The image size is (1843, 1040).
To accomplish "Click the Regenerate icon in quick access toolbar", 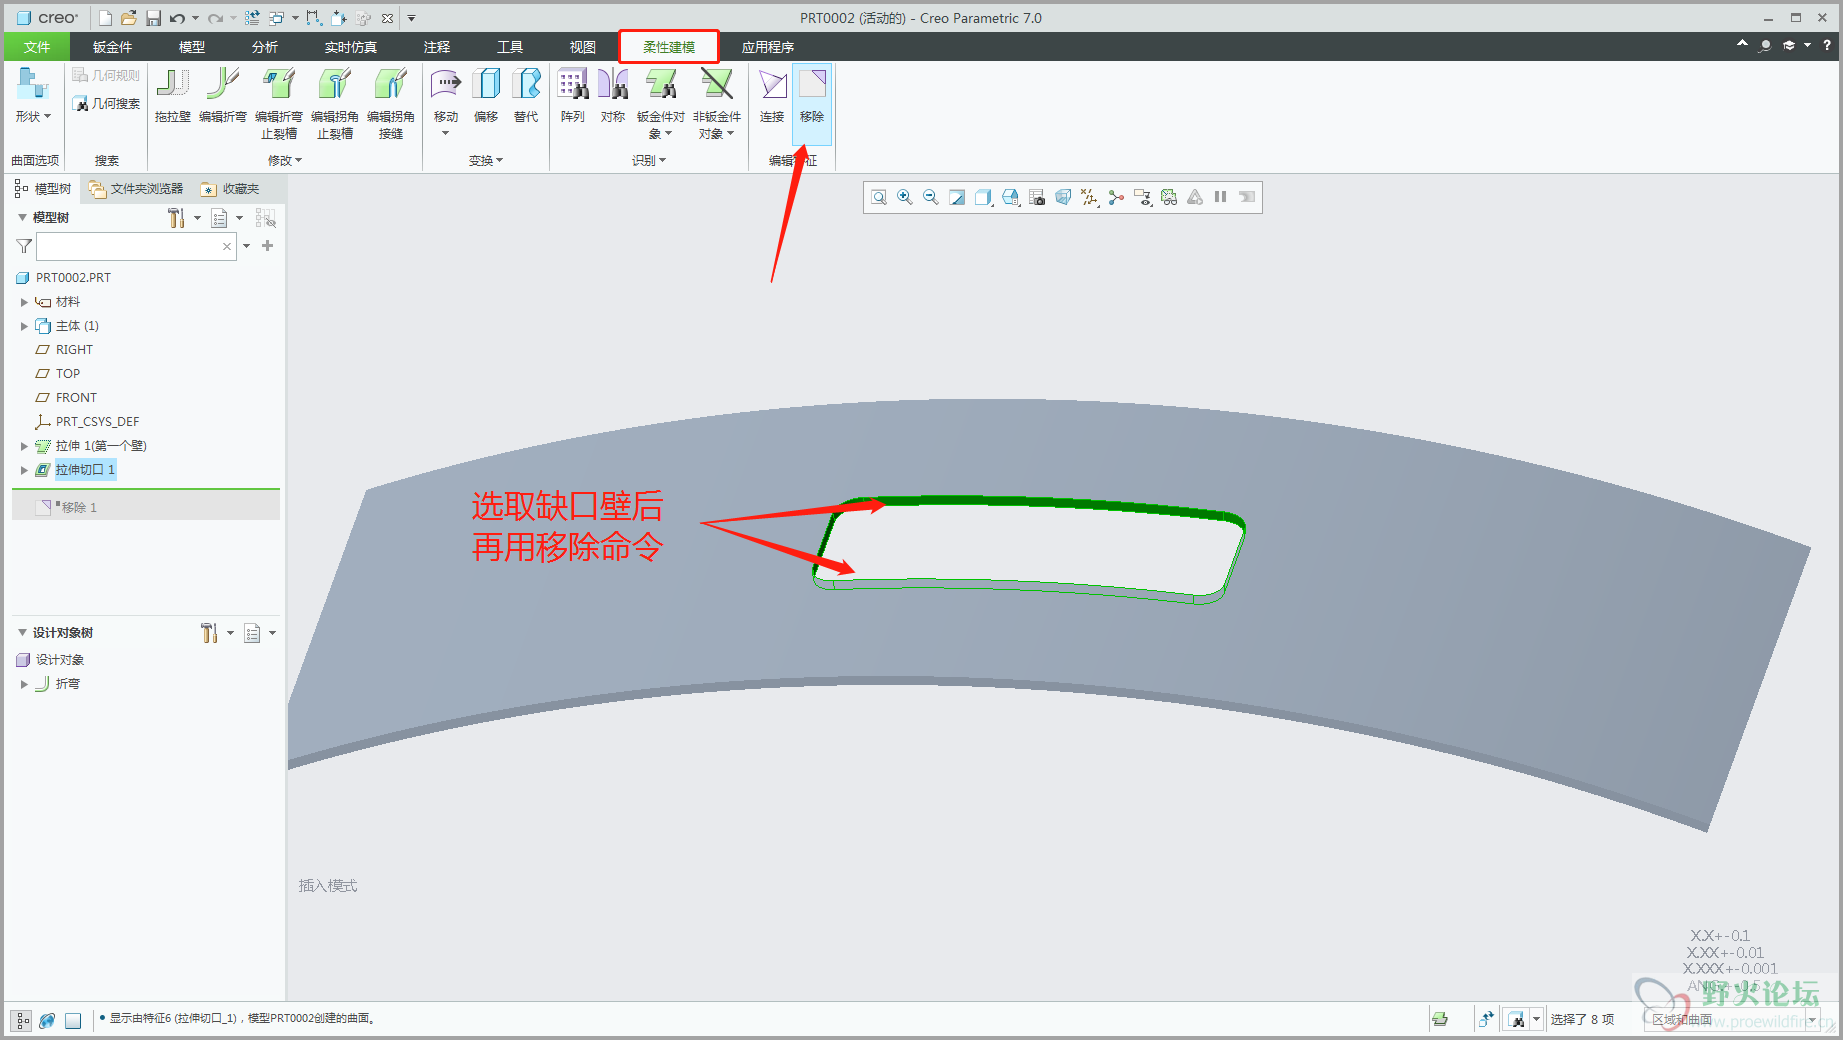I will coord(252,18).
